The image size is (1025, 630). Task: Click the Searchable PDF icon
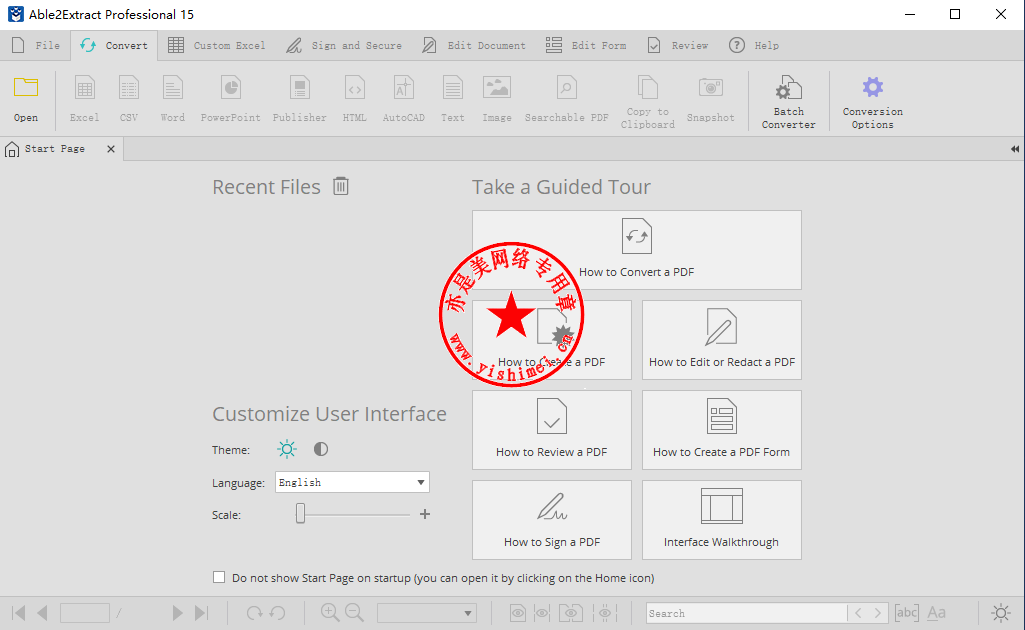click(x=566, y=88)
